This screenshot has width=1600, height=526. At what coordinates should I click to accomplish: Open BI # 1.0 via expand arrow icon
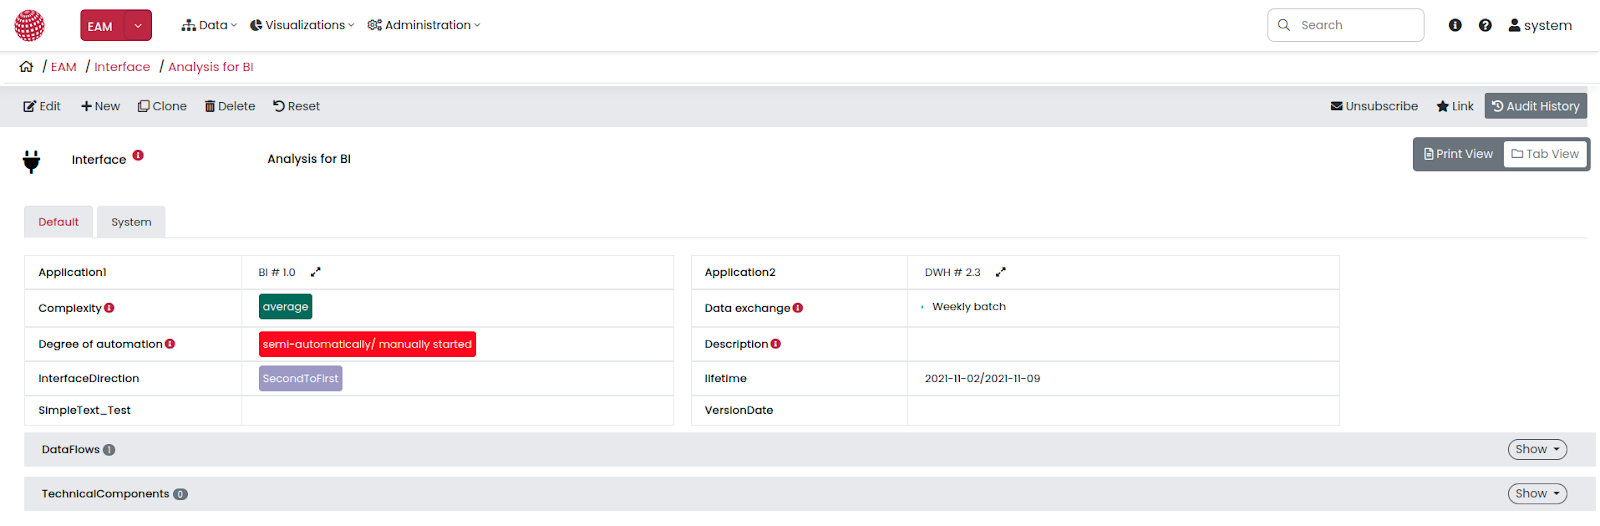[x=316, y=272]
